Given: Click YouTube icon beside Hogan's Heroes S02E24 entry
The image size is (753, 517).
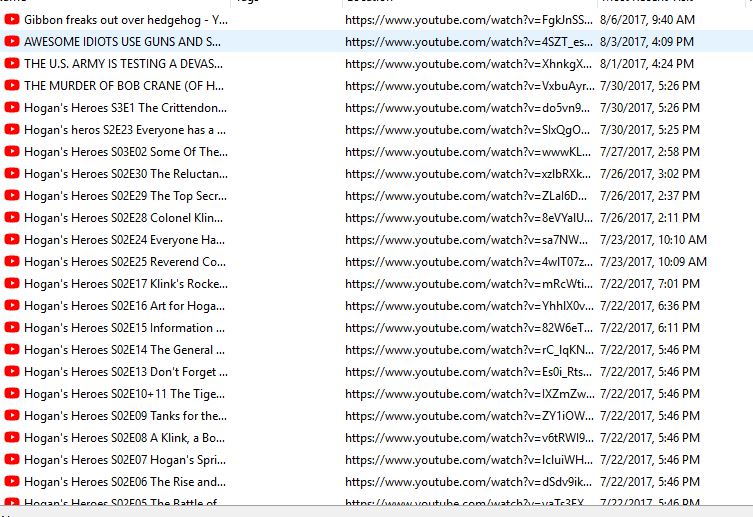Looking at the screenshot, I should [12, 239].
